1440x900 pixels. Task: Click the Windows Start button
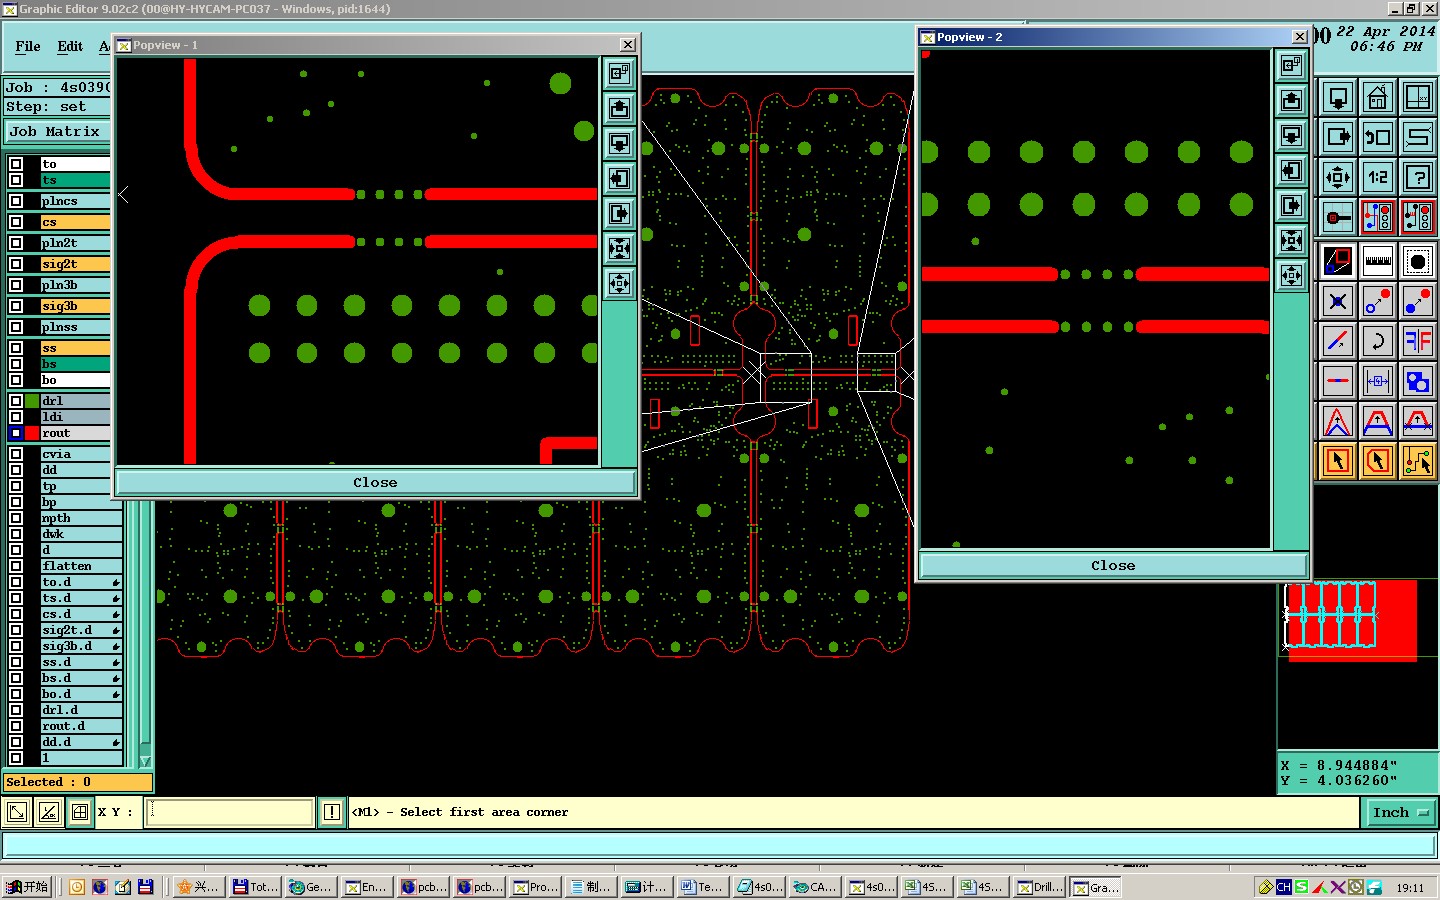(x=27, y=887)
